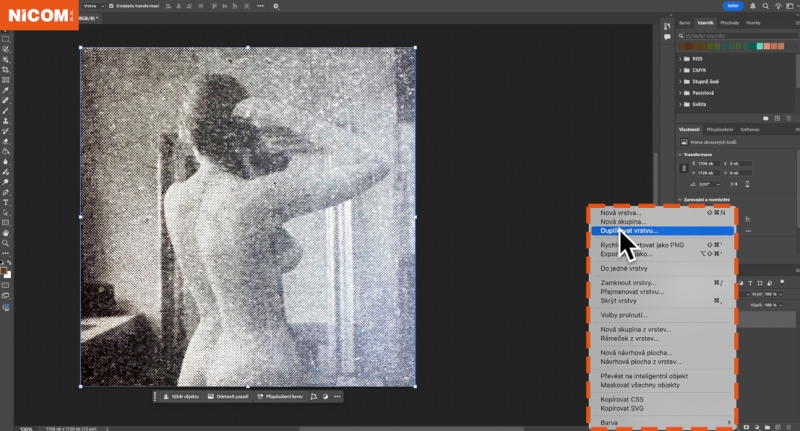
Task: Toggle the 'Ovladače transformací' checkbox
Action: [111, 5]
